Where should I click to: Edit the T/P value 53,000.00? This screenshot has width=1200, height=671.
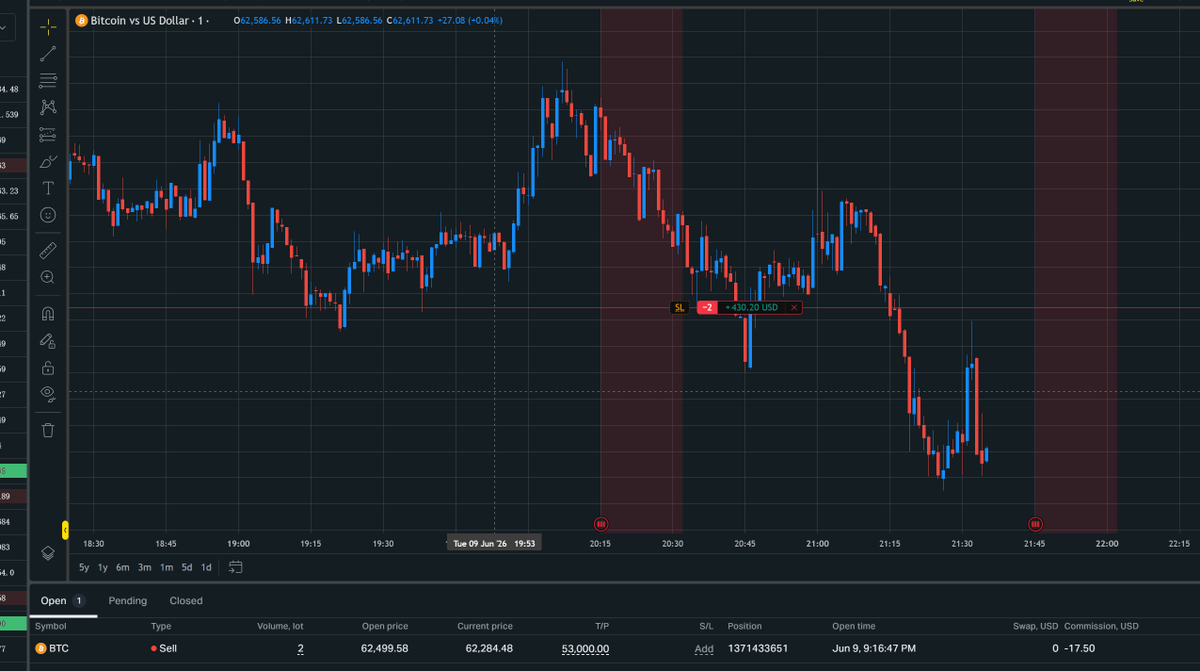coord(585,649)
